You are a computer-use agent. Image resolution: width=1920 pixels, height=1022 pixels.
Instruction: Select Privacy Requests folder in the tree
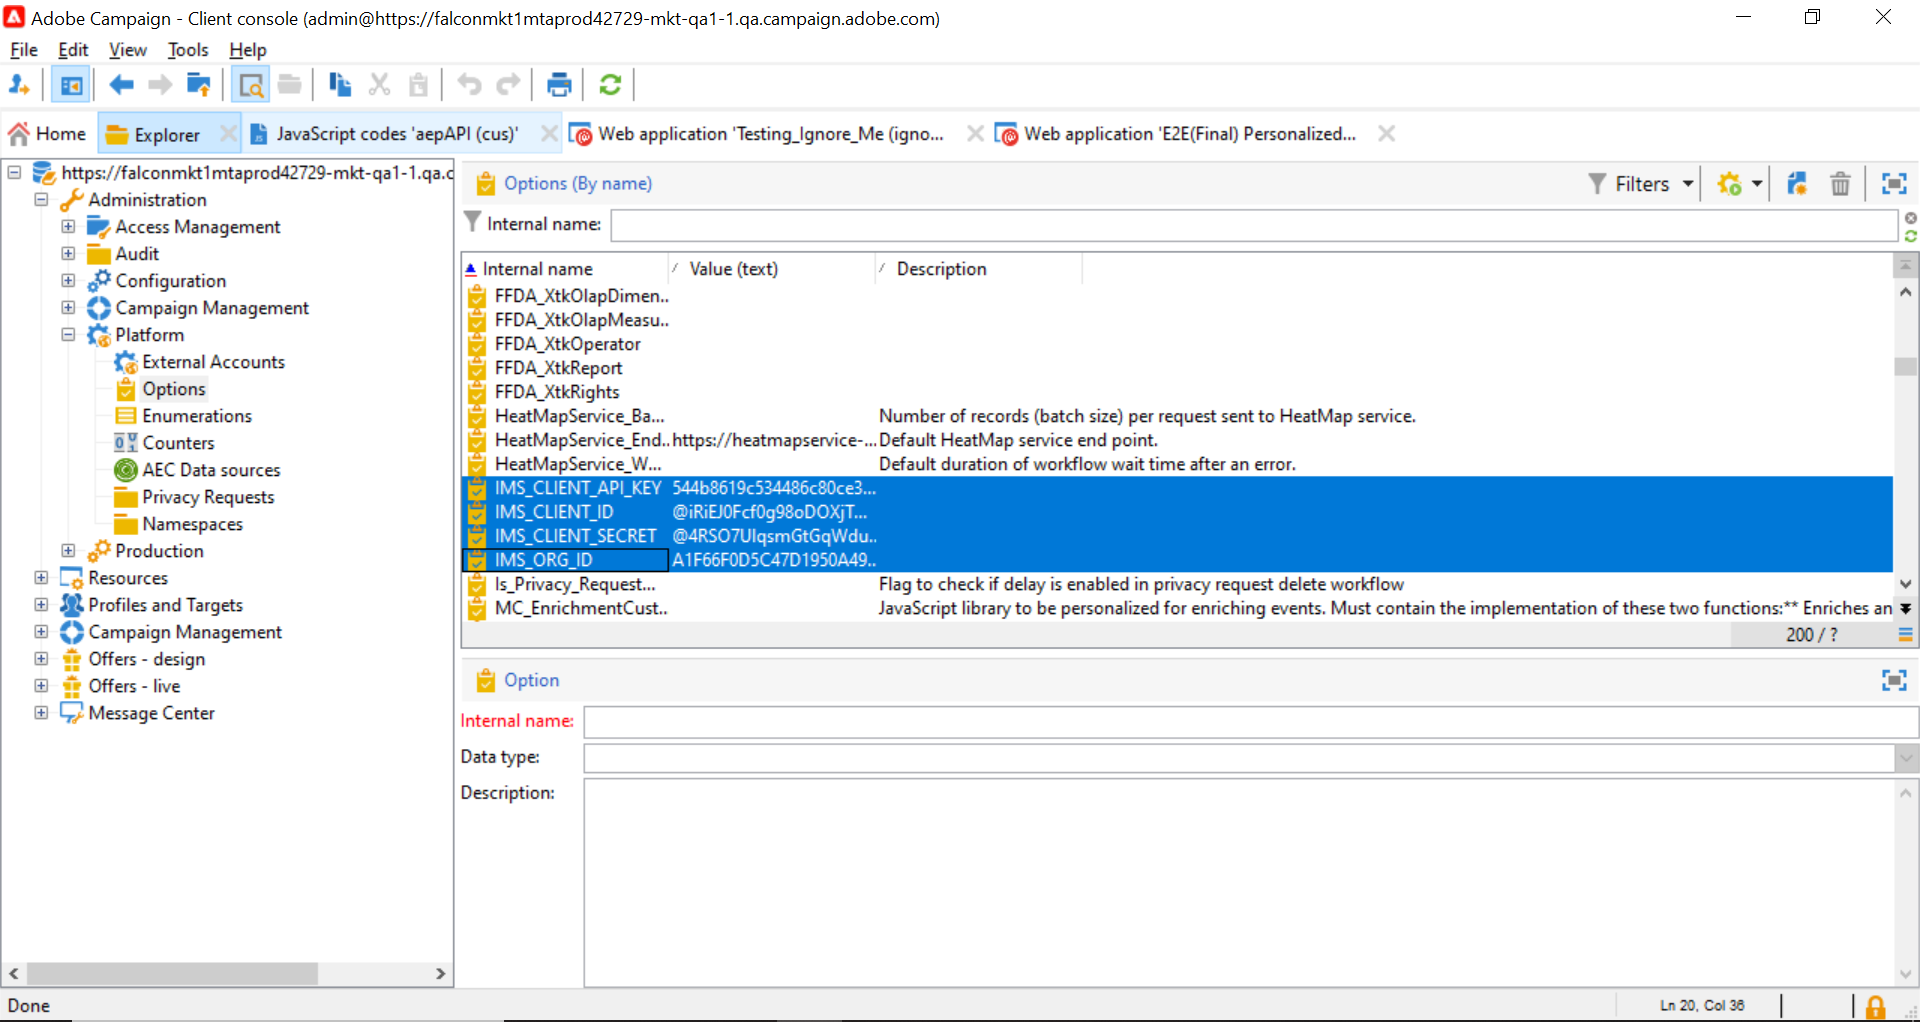tap(208, 497)
